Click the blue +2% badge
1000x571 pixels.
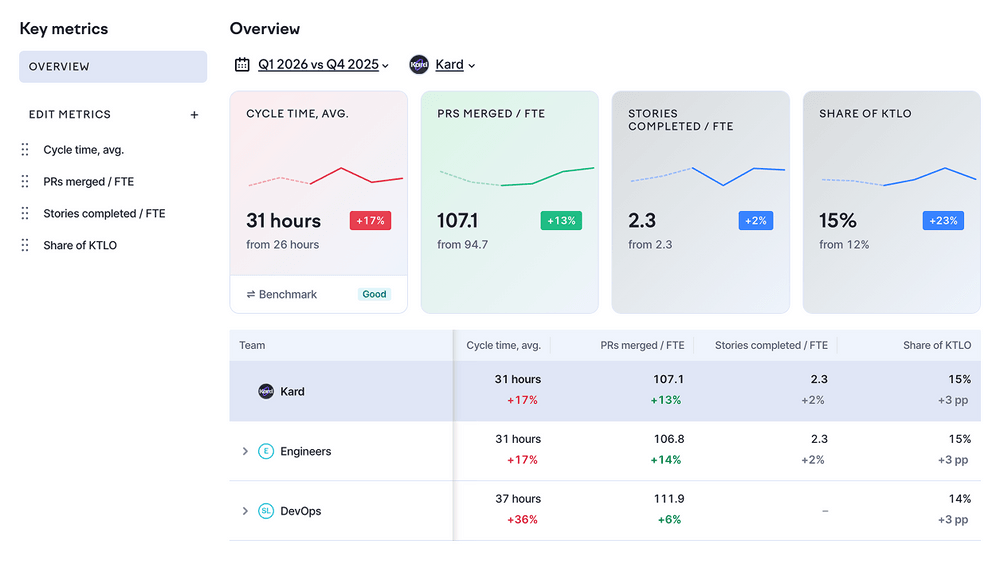point(756,221)
